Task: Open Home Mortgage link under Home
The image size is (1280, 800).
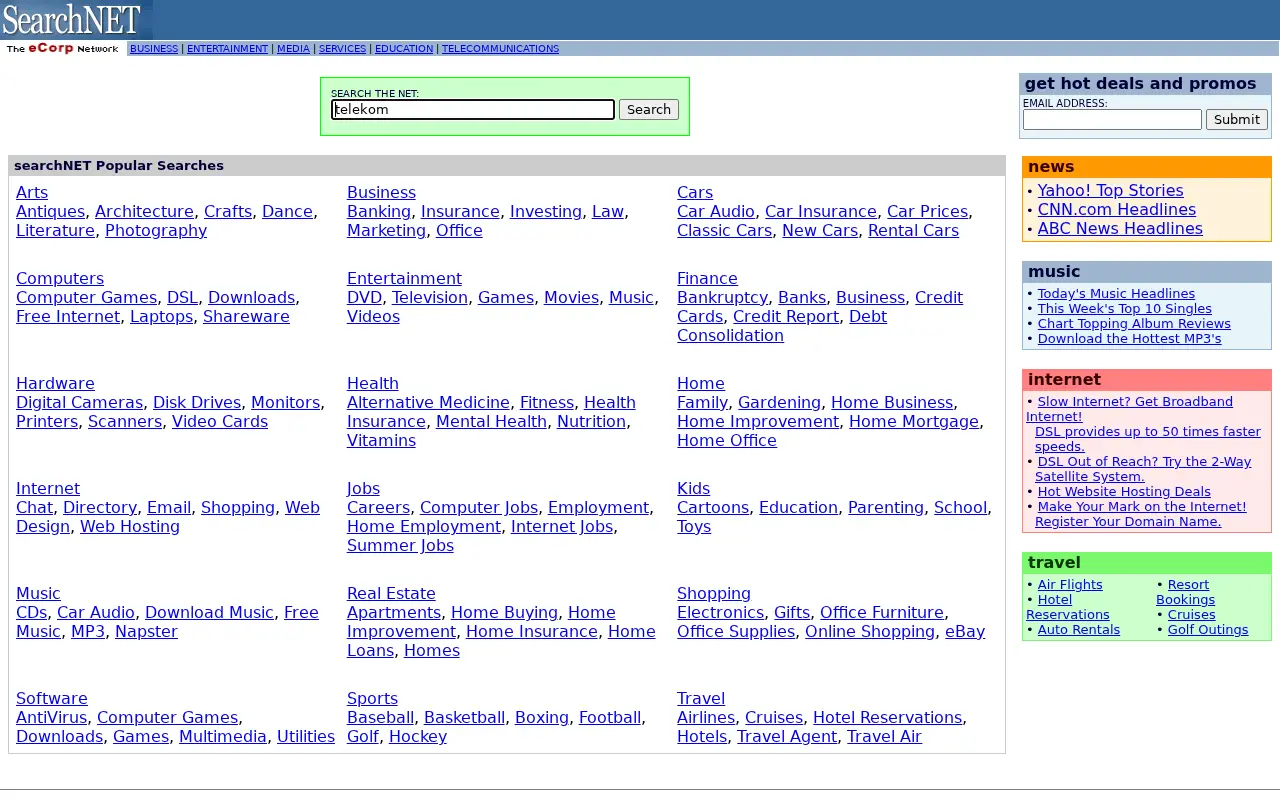Action: (x=914, y=422)
